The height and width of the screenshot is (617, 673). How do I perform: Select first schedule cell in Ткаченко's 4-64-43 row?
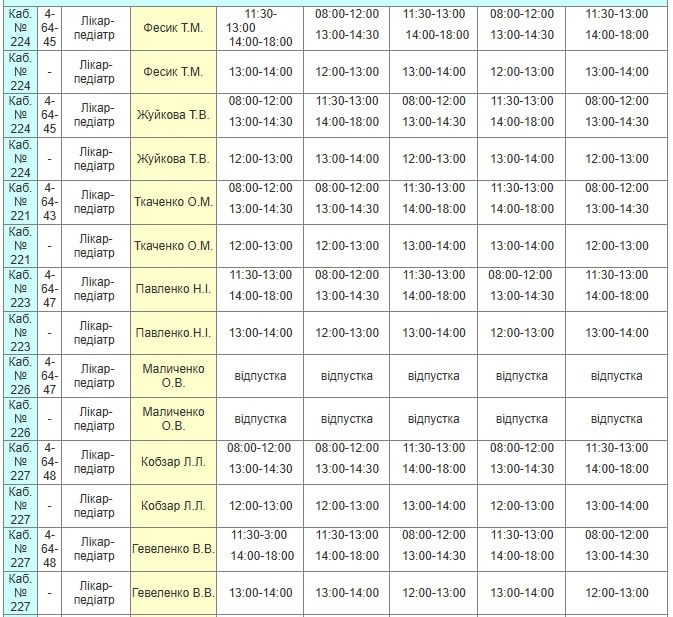pyautogui.click(x=260, y=198)
